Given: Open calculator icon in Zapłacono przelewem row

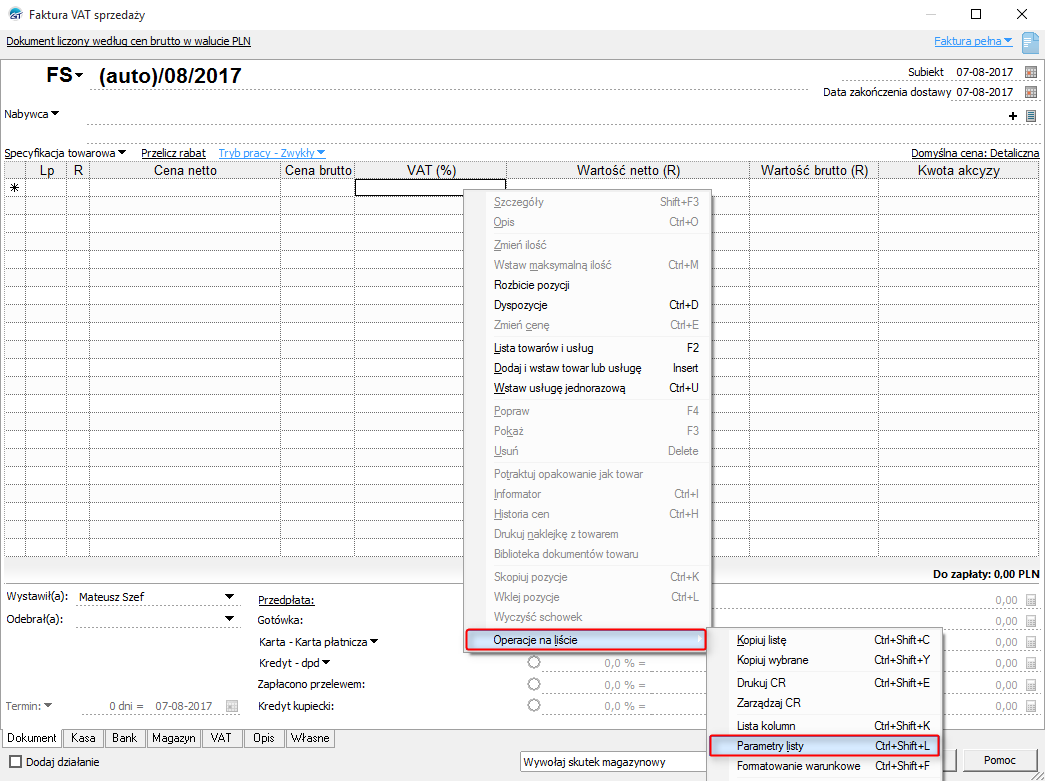Looking at the screenshot, I should (1031, 685).
